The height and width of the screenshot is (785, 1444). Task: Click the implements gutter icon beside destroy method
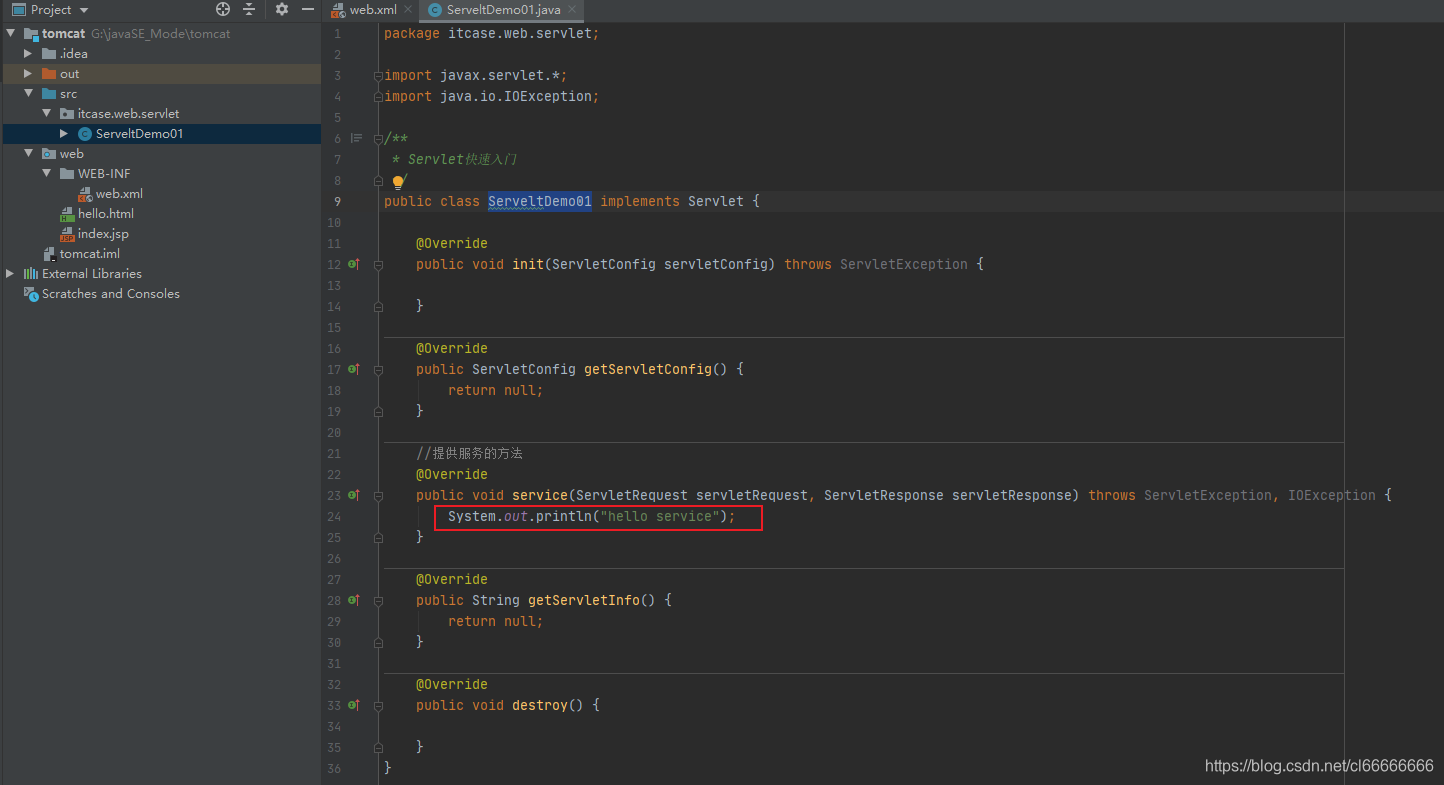pos(353,705)
